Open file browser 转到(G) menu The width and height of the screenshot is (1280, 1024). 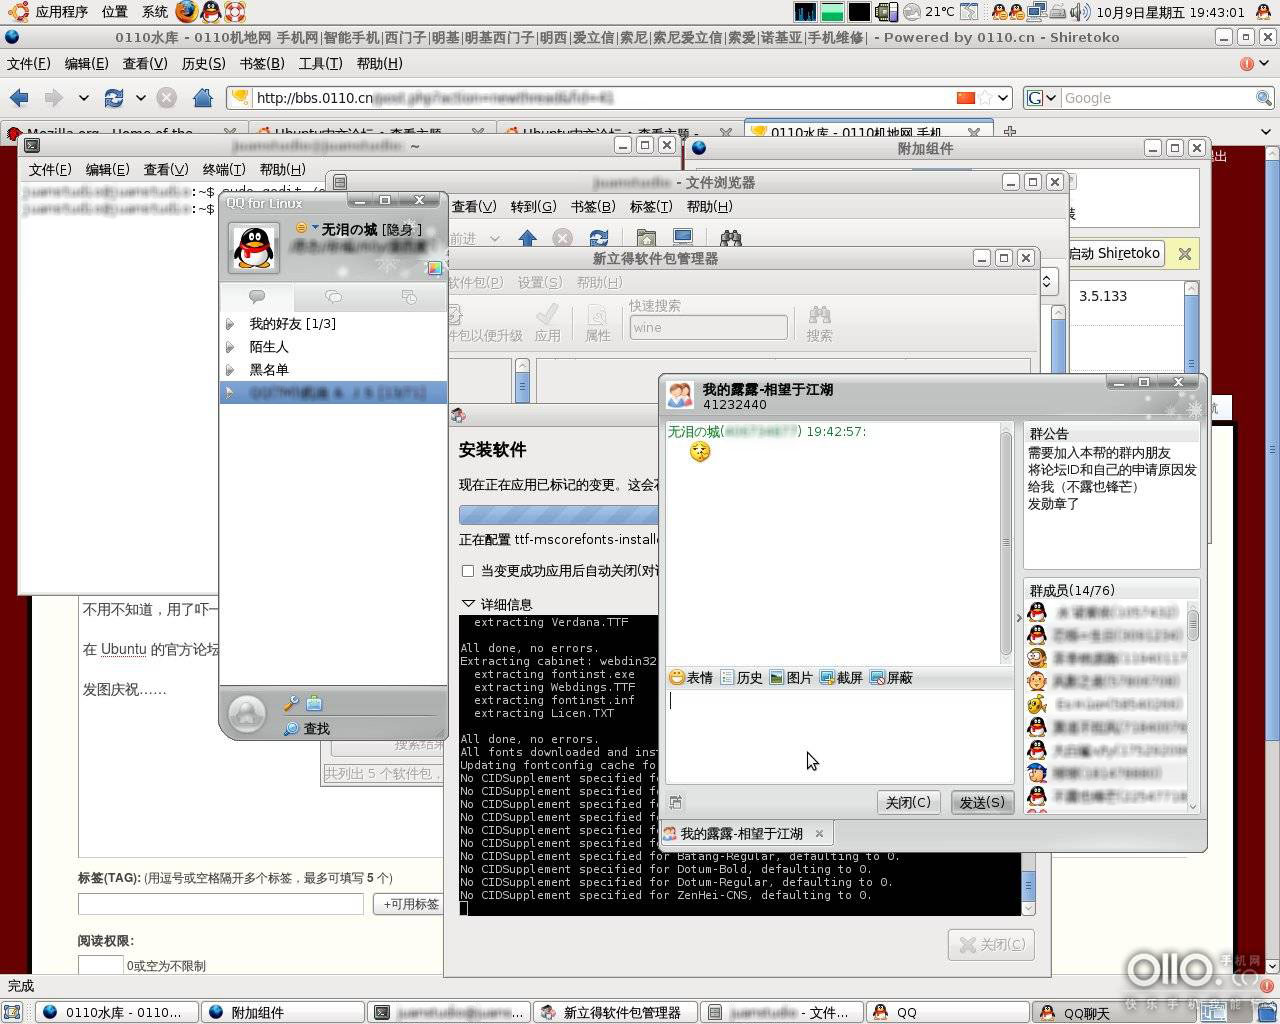(x=534, y=206)
